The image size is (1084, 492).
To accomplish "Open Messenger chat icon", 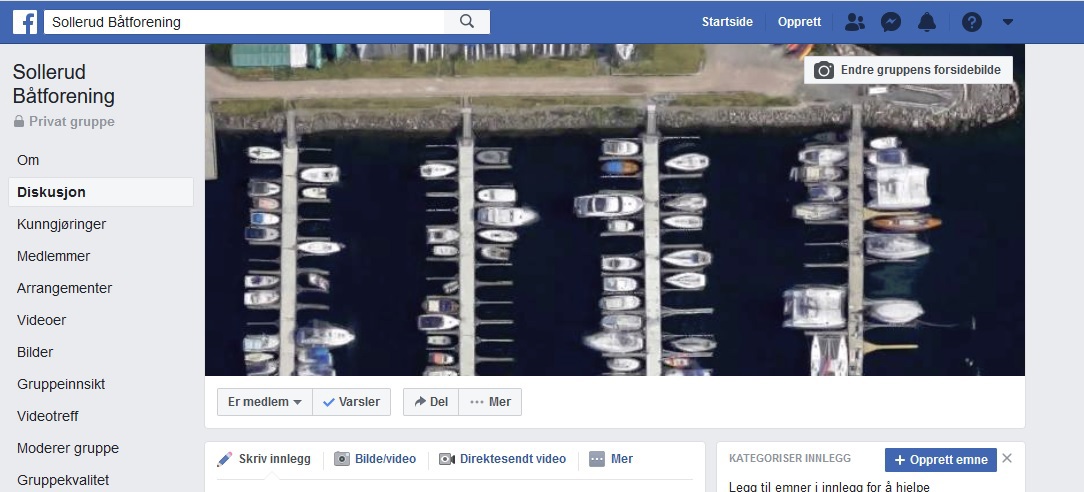I will [x=889, y=22].
